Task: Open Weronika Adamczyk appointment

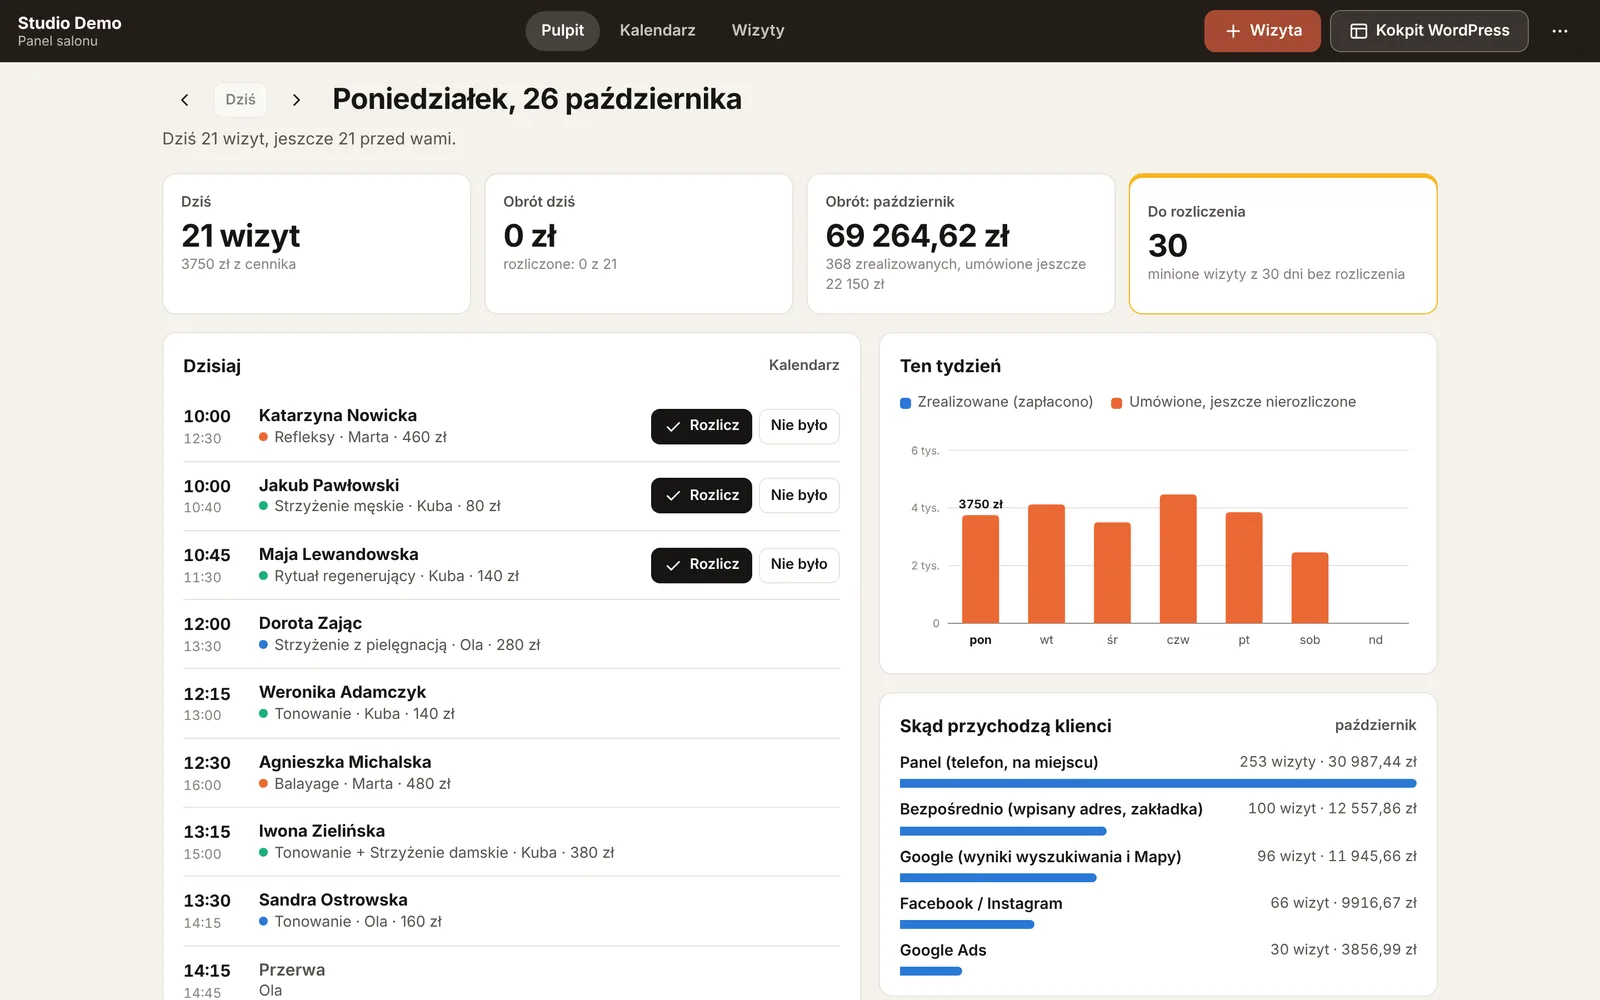Action: coord(511,703)
